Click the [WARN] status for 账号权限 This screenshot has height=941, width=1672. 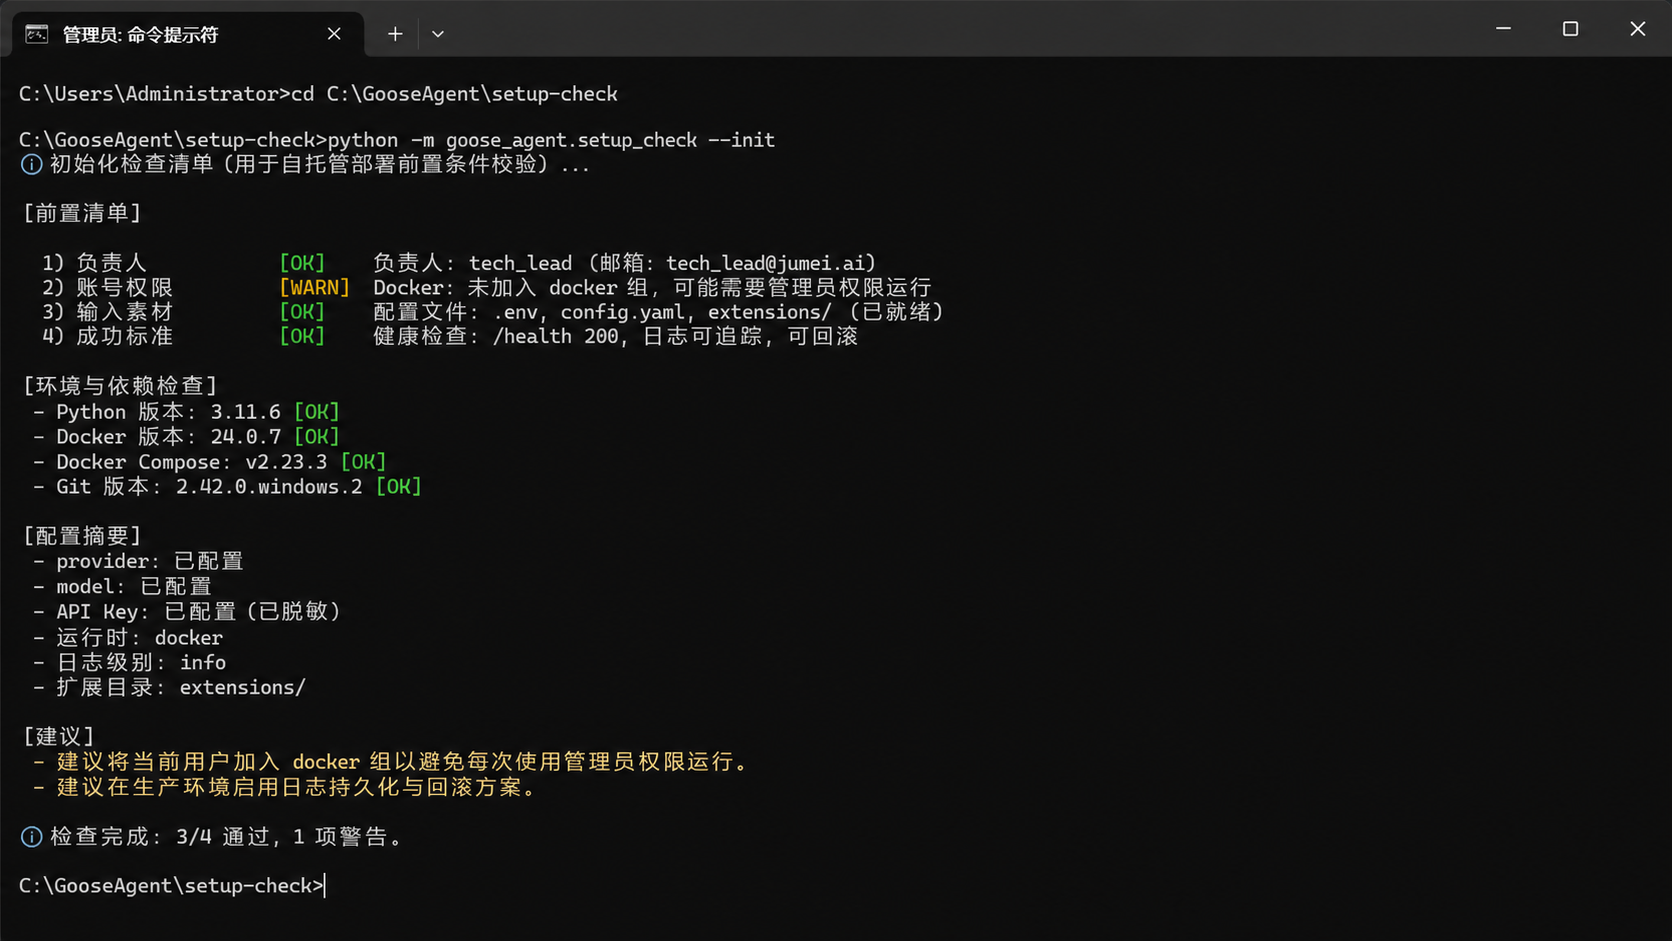(314, 288)
